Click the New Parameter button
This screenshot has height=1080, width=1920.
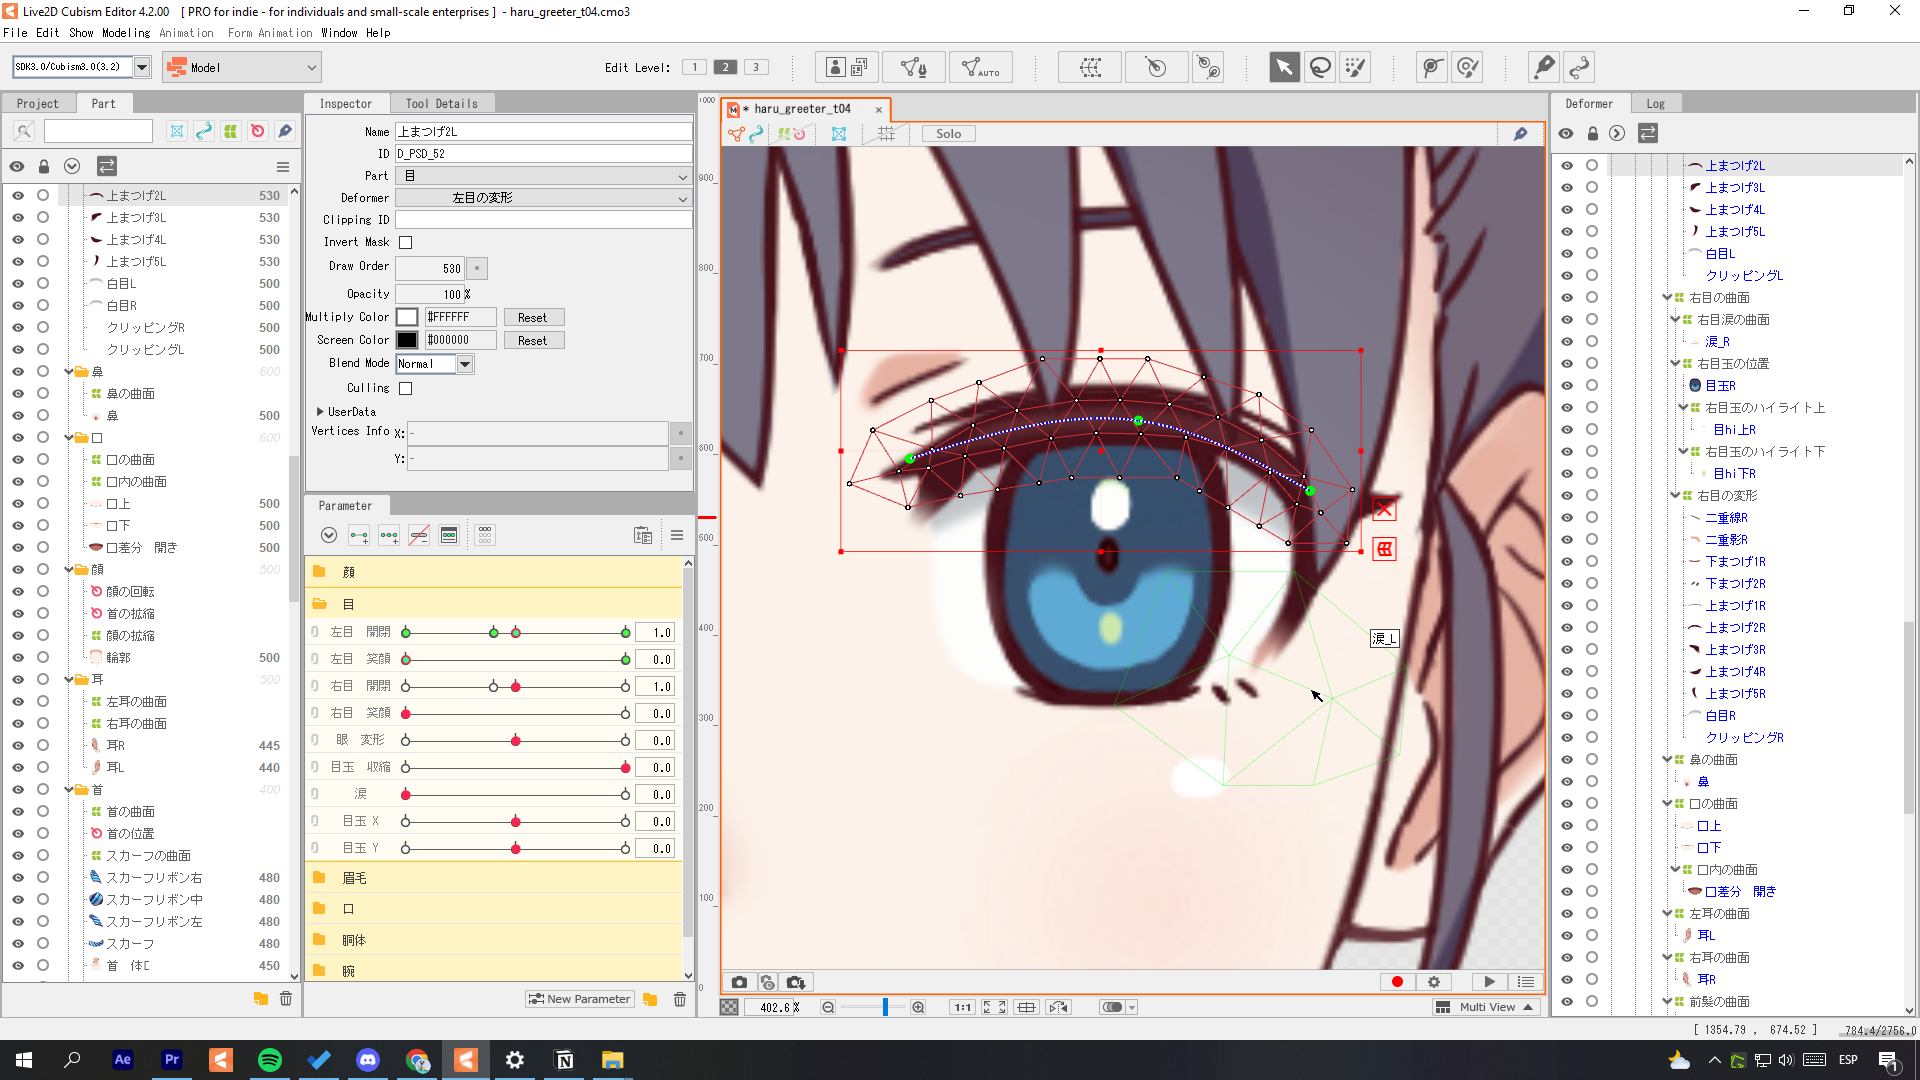pyautogui.click(x=580, y=999)
